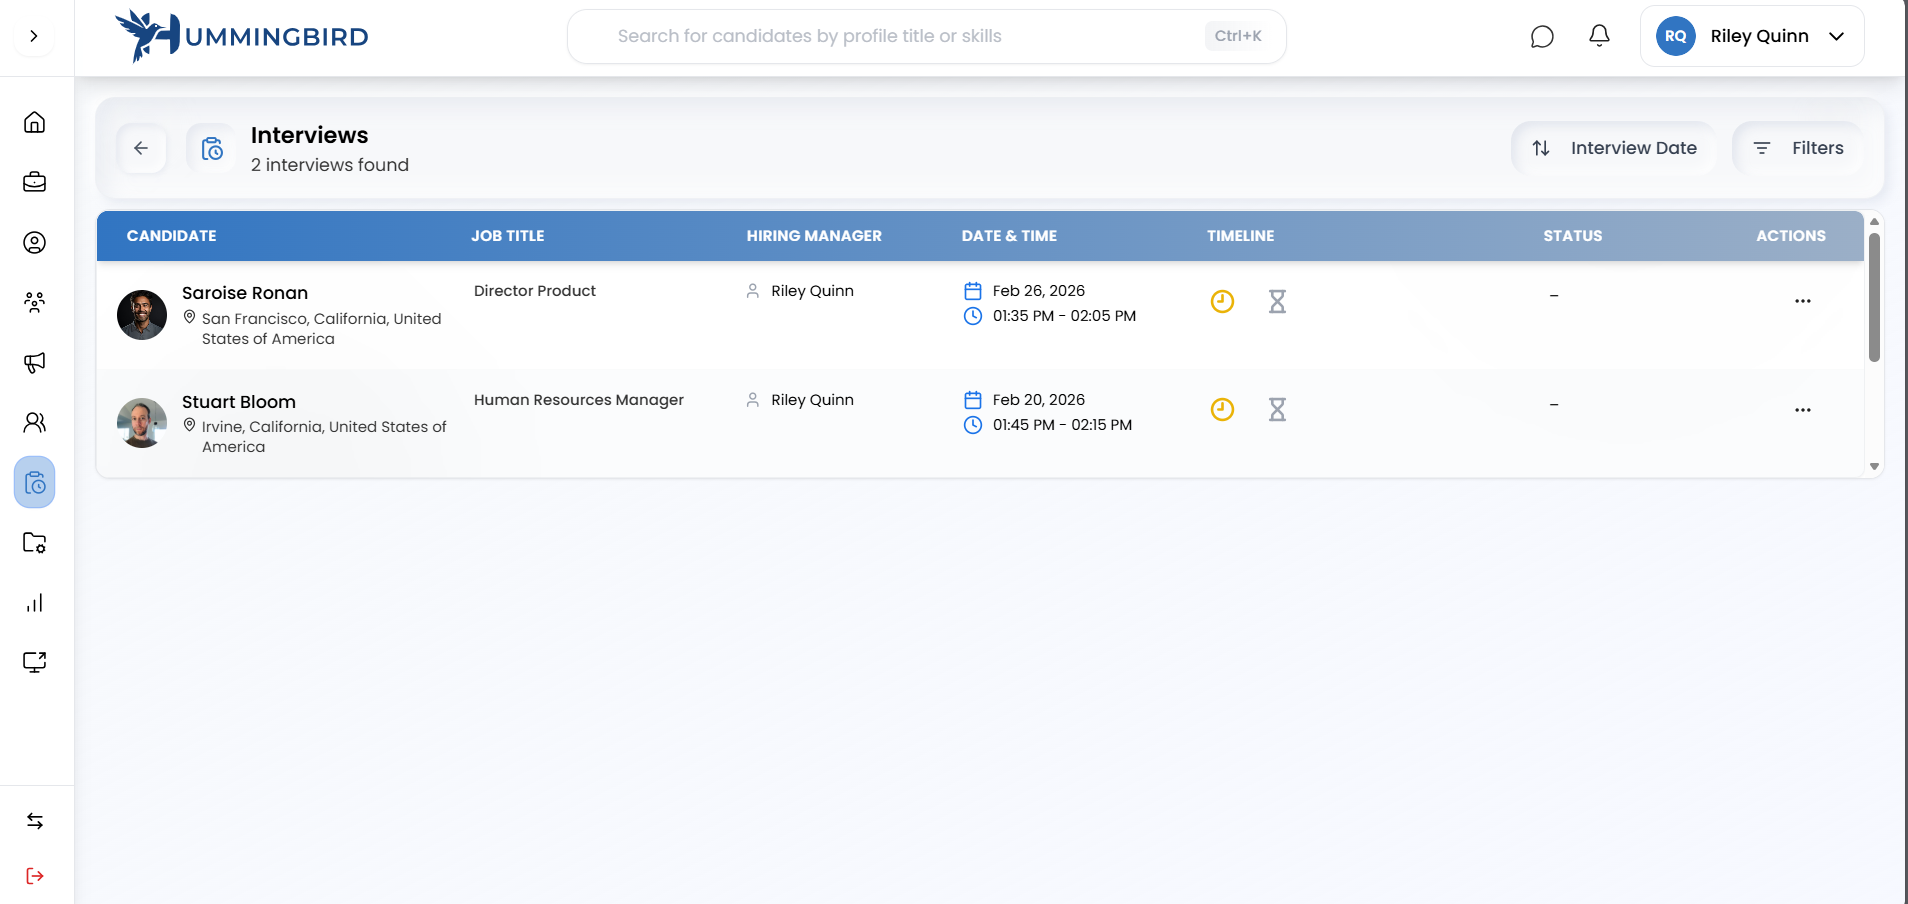Go back using the arrow button
Viewport: 1908px width, 904px height.
click(141, 148)
